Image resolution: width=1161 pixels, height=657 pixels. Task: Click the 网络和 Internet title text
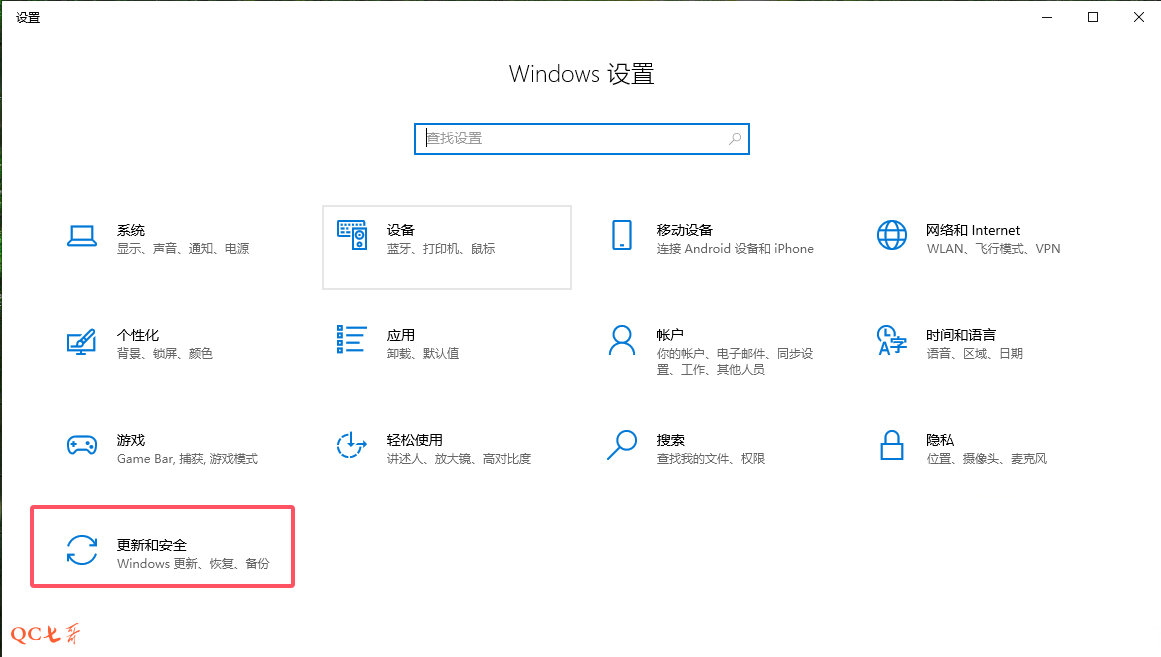click(x=973, y=230)
